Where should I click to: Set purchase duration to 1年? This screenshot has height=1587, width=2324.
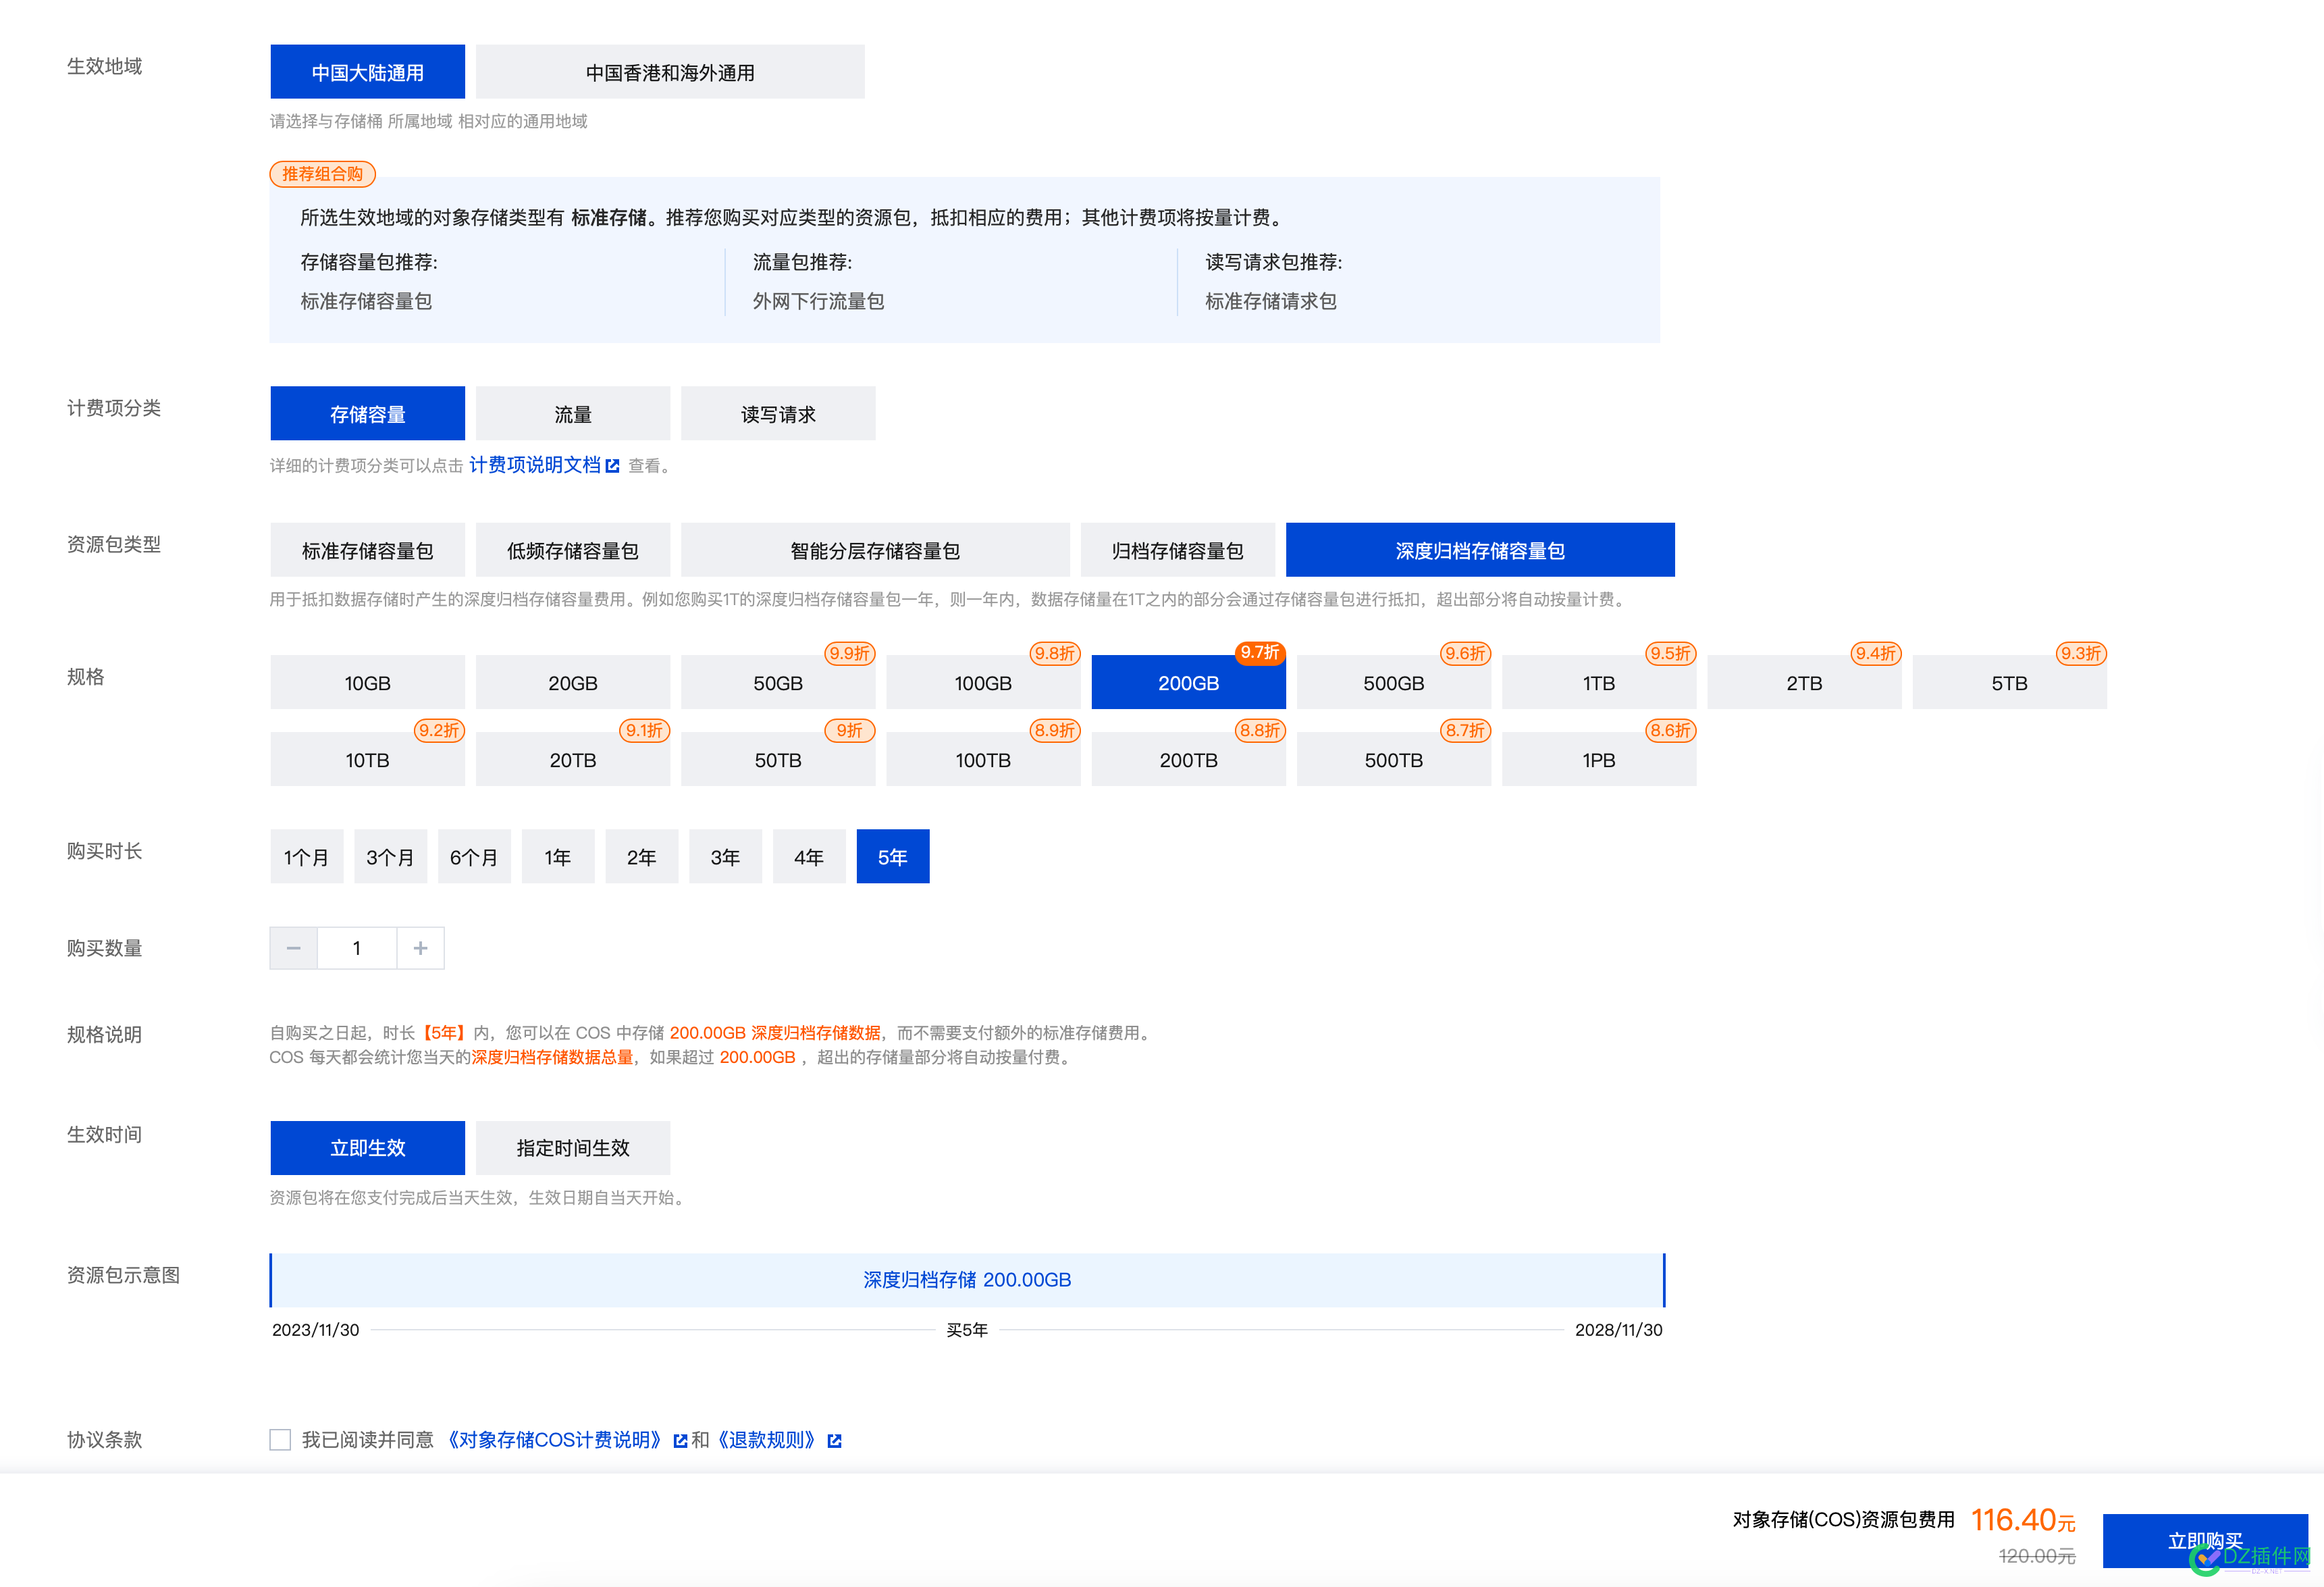[558, 857]
